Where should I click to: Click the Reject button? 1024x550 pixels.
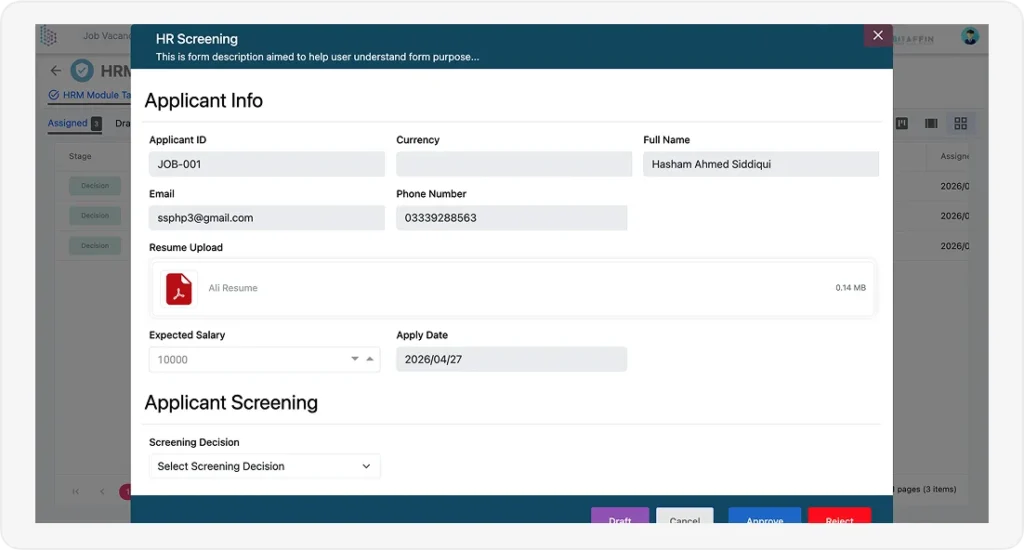pyautogui.click(x=839, y=515)
